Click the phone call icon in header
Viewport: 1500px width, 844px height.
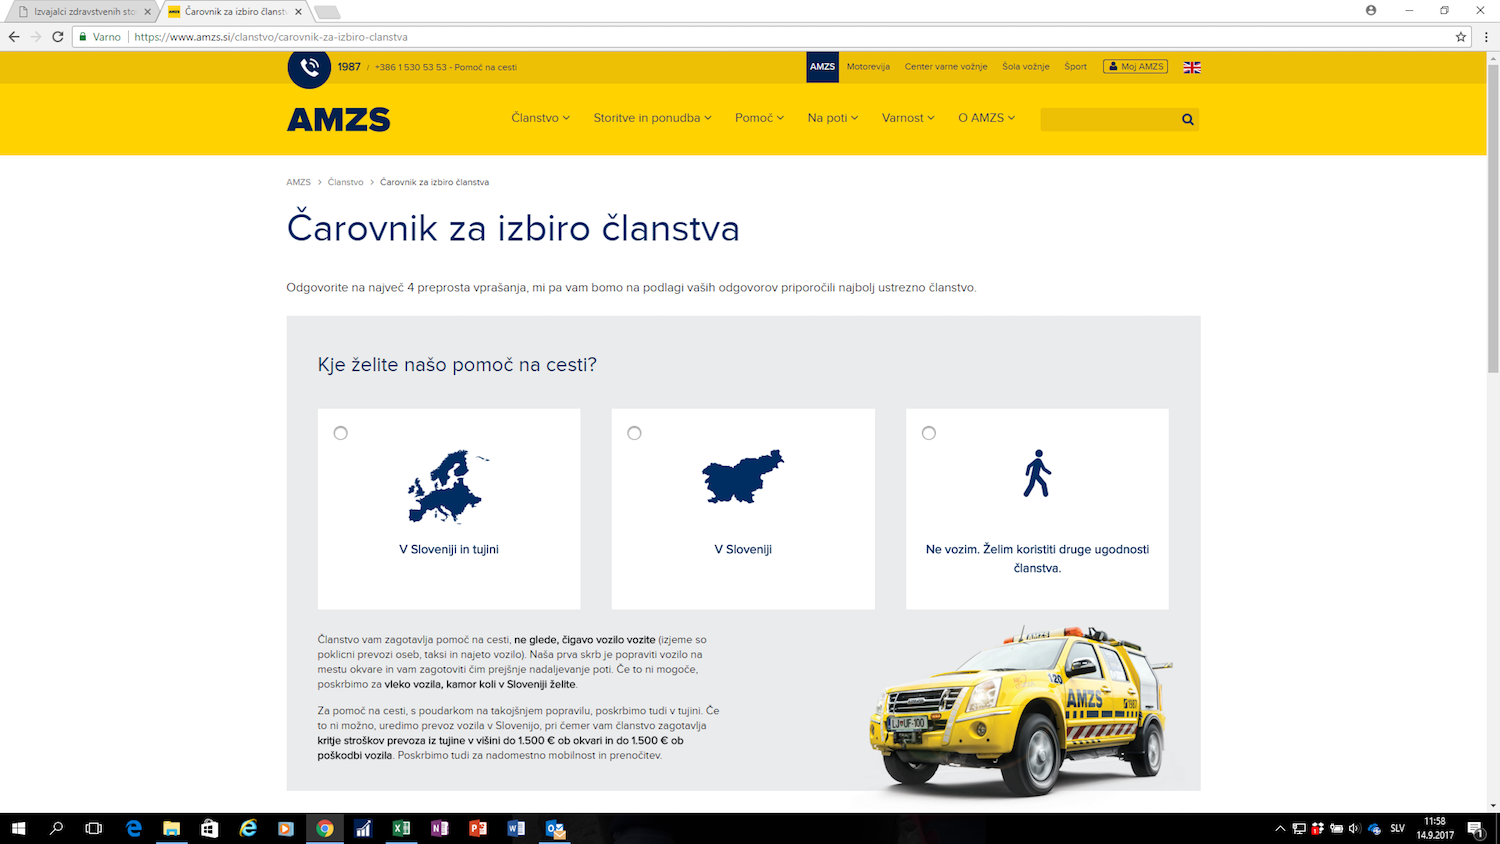click(309, 68)
